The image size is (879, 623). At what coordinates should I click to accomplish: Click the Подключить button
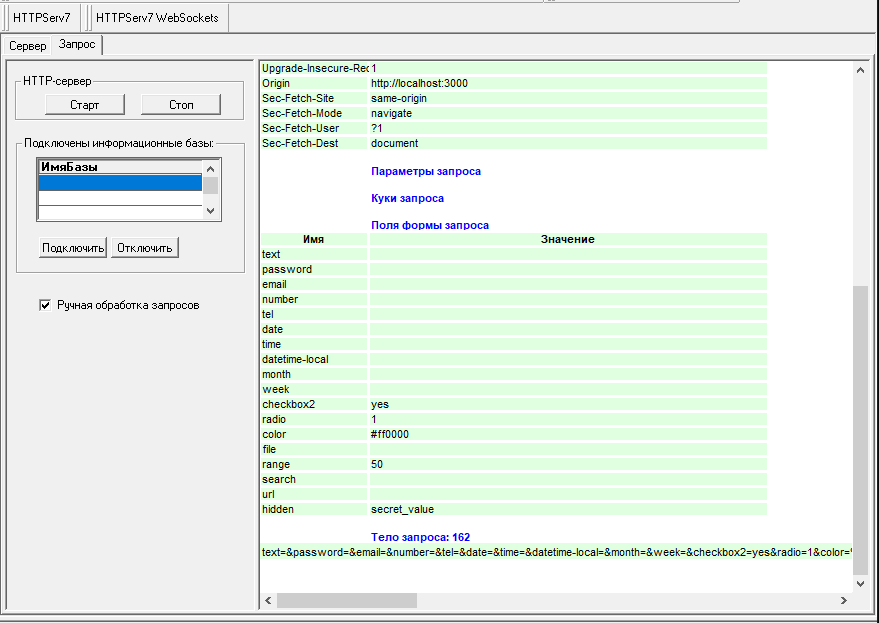73,248
